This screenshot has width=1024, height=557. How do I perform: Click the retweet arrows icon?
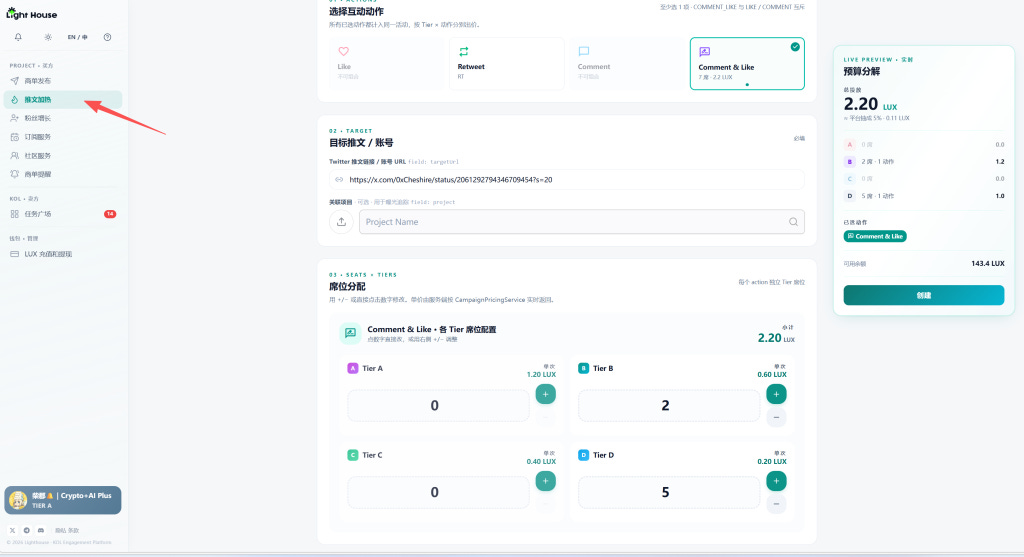pyautogui.click(x=464, y=51)
